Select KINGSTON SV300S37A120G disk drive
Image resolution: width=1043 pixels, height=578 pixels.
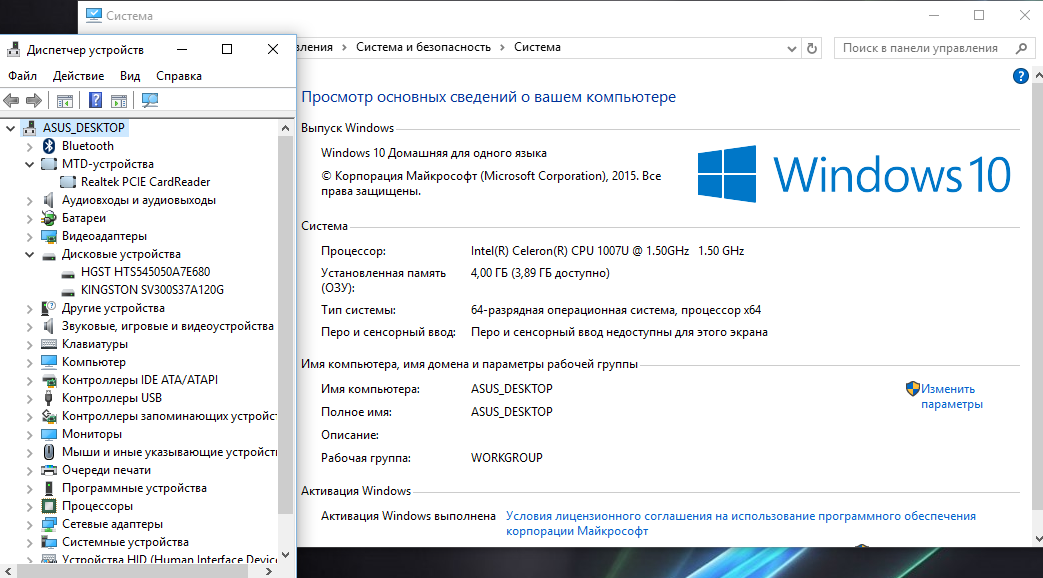152,289
